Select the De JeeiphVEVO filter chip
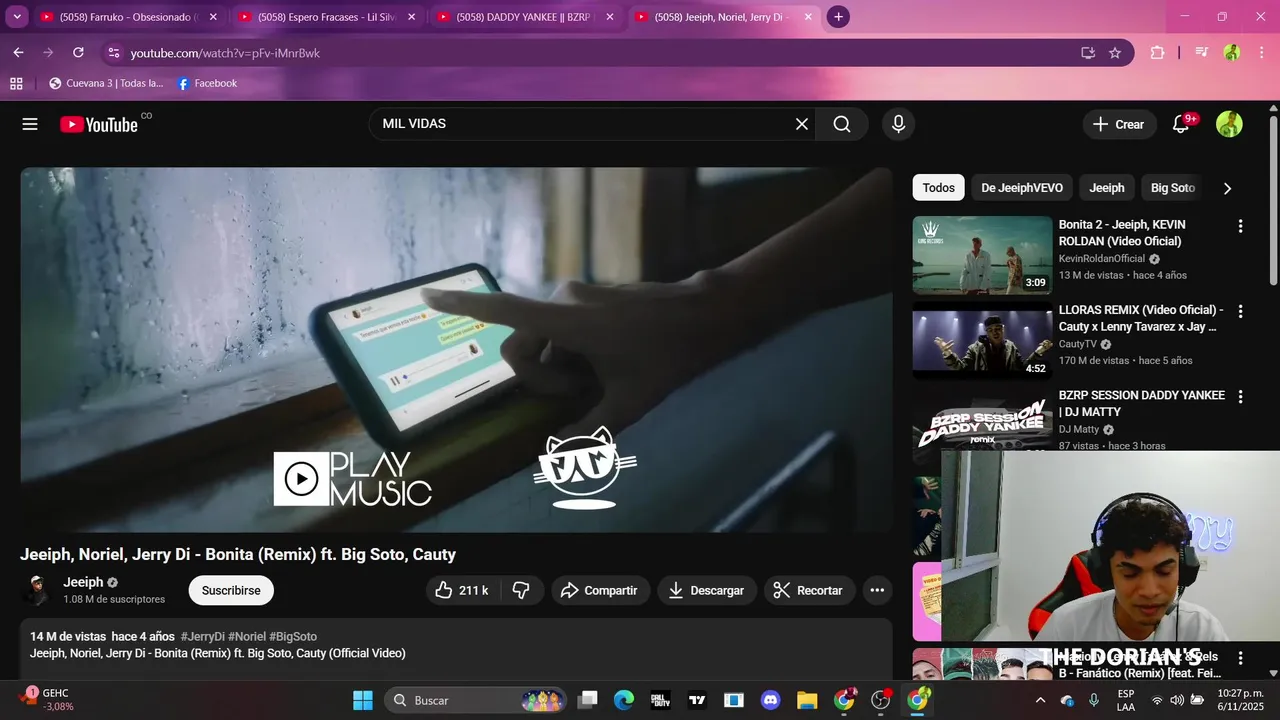 [x=1022, y=188]
